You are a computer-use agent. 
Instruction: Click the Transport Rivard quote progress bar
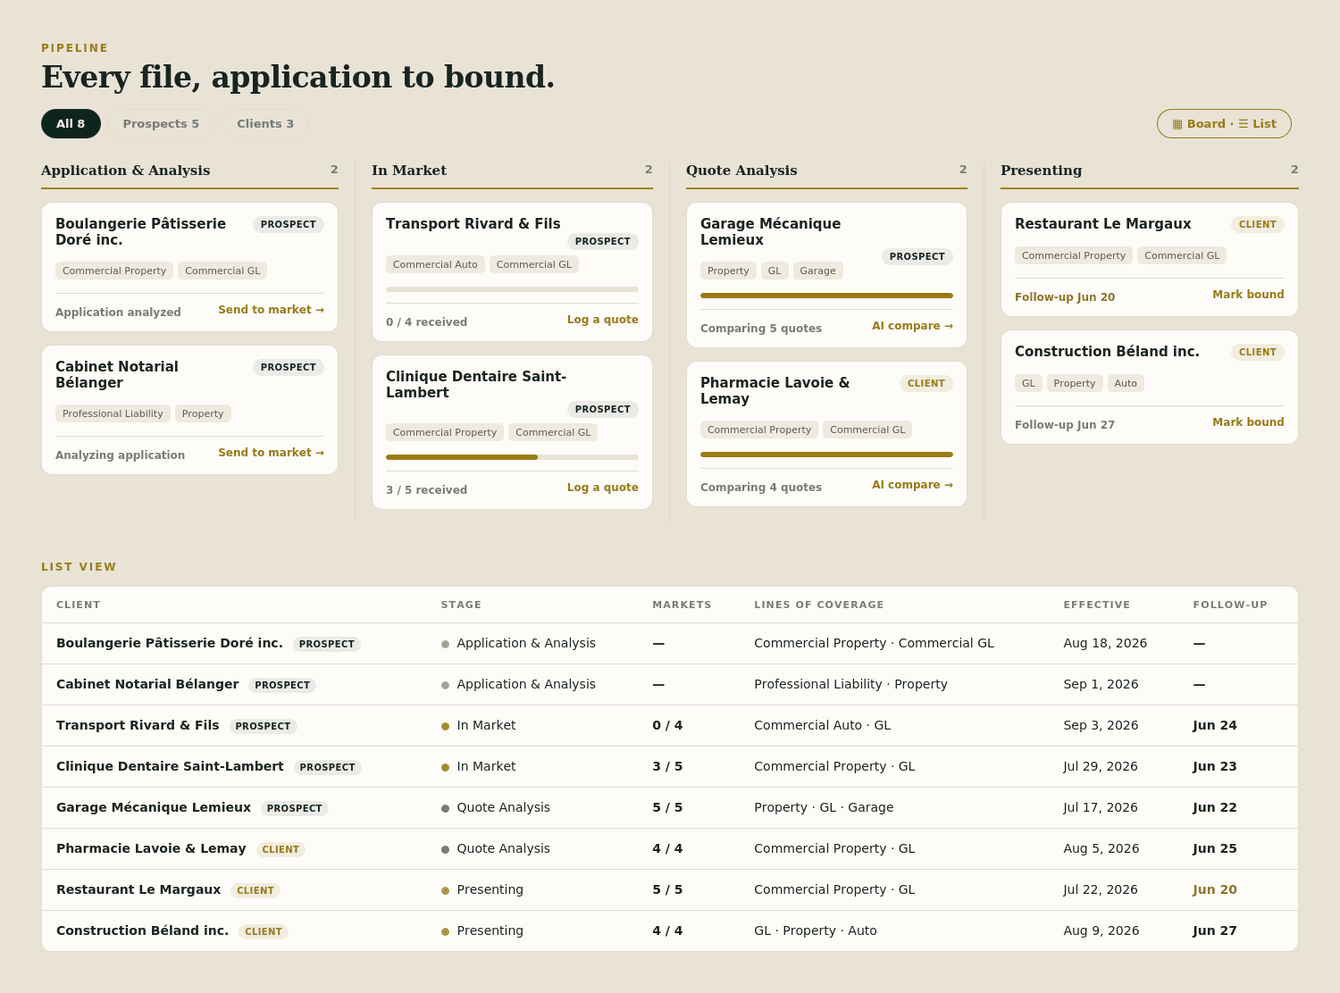pos(512,289)
